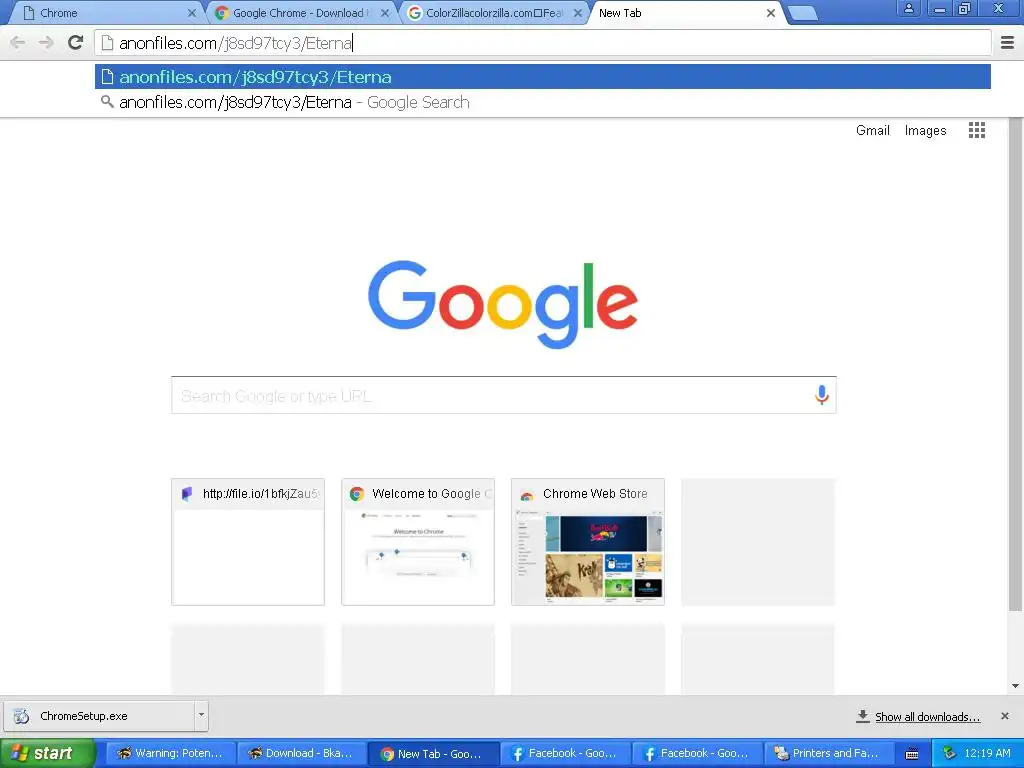Open a new tab with the tab-strip button
The width and height of the screenshot is (1024, 768).
803,13
